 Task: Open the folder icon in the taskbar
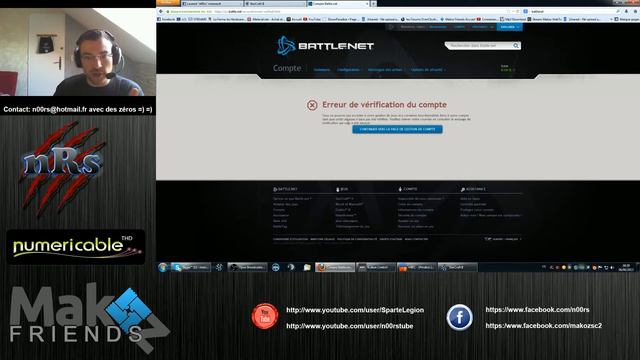(x=307, y=267)
